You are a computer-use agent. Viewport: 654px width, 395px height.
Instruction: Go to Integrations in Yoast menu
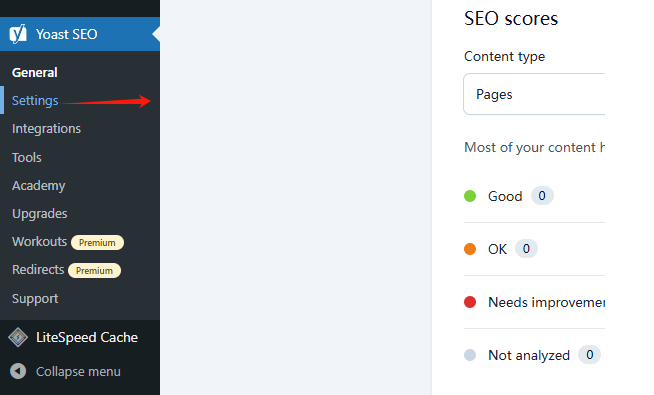click(x=46, y=128)
